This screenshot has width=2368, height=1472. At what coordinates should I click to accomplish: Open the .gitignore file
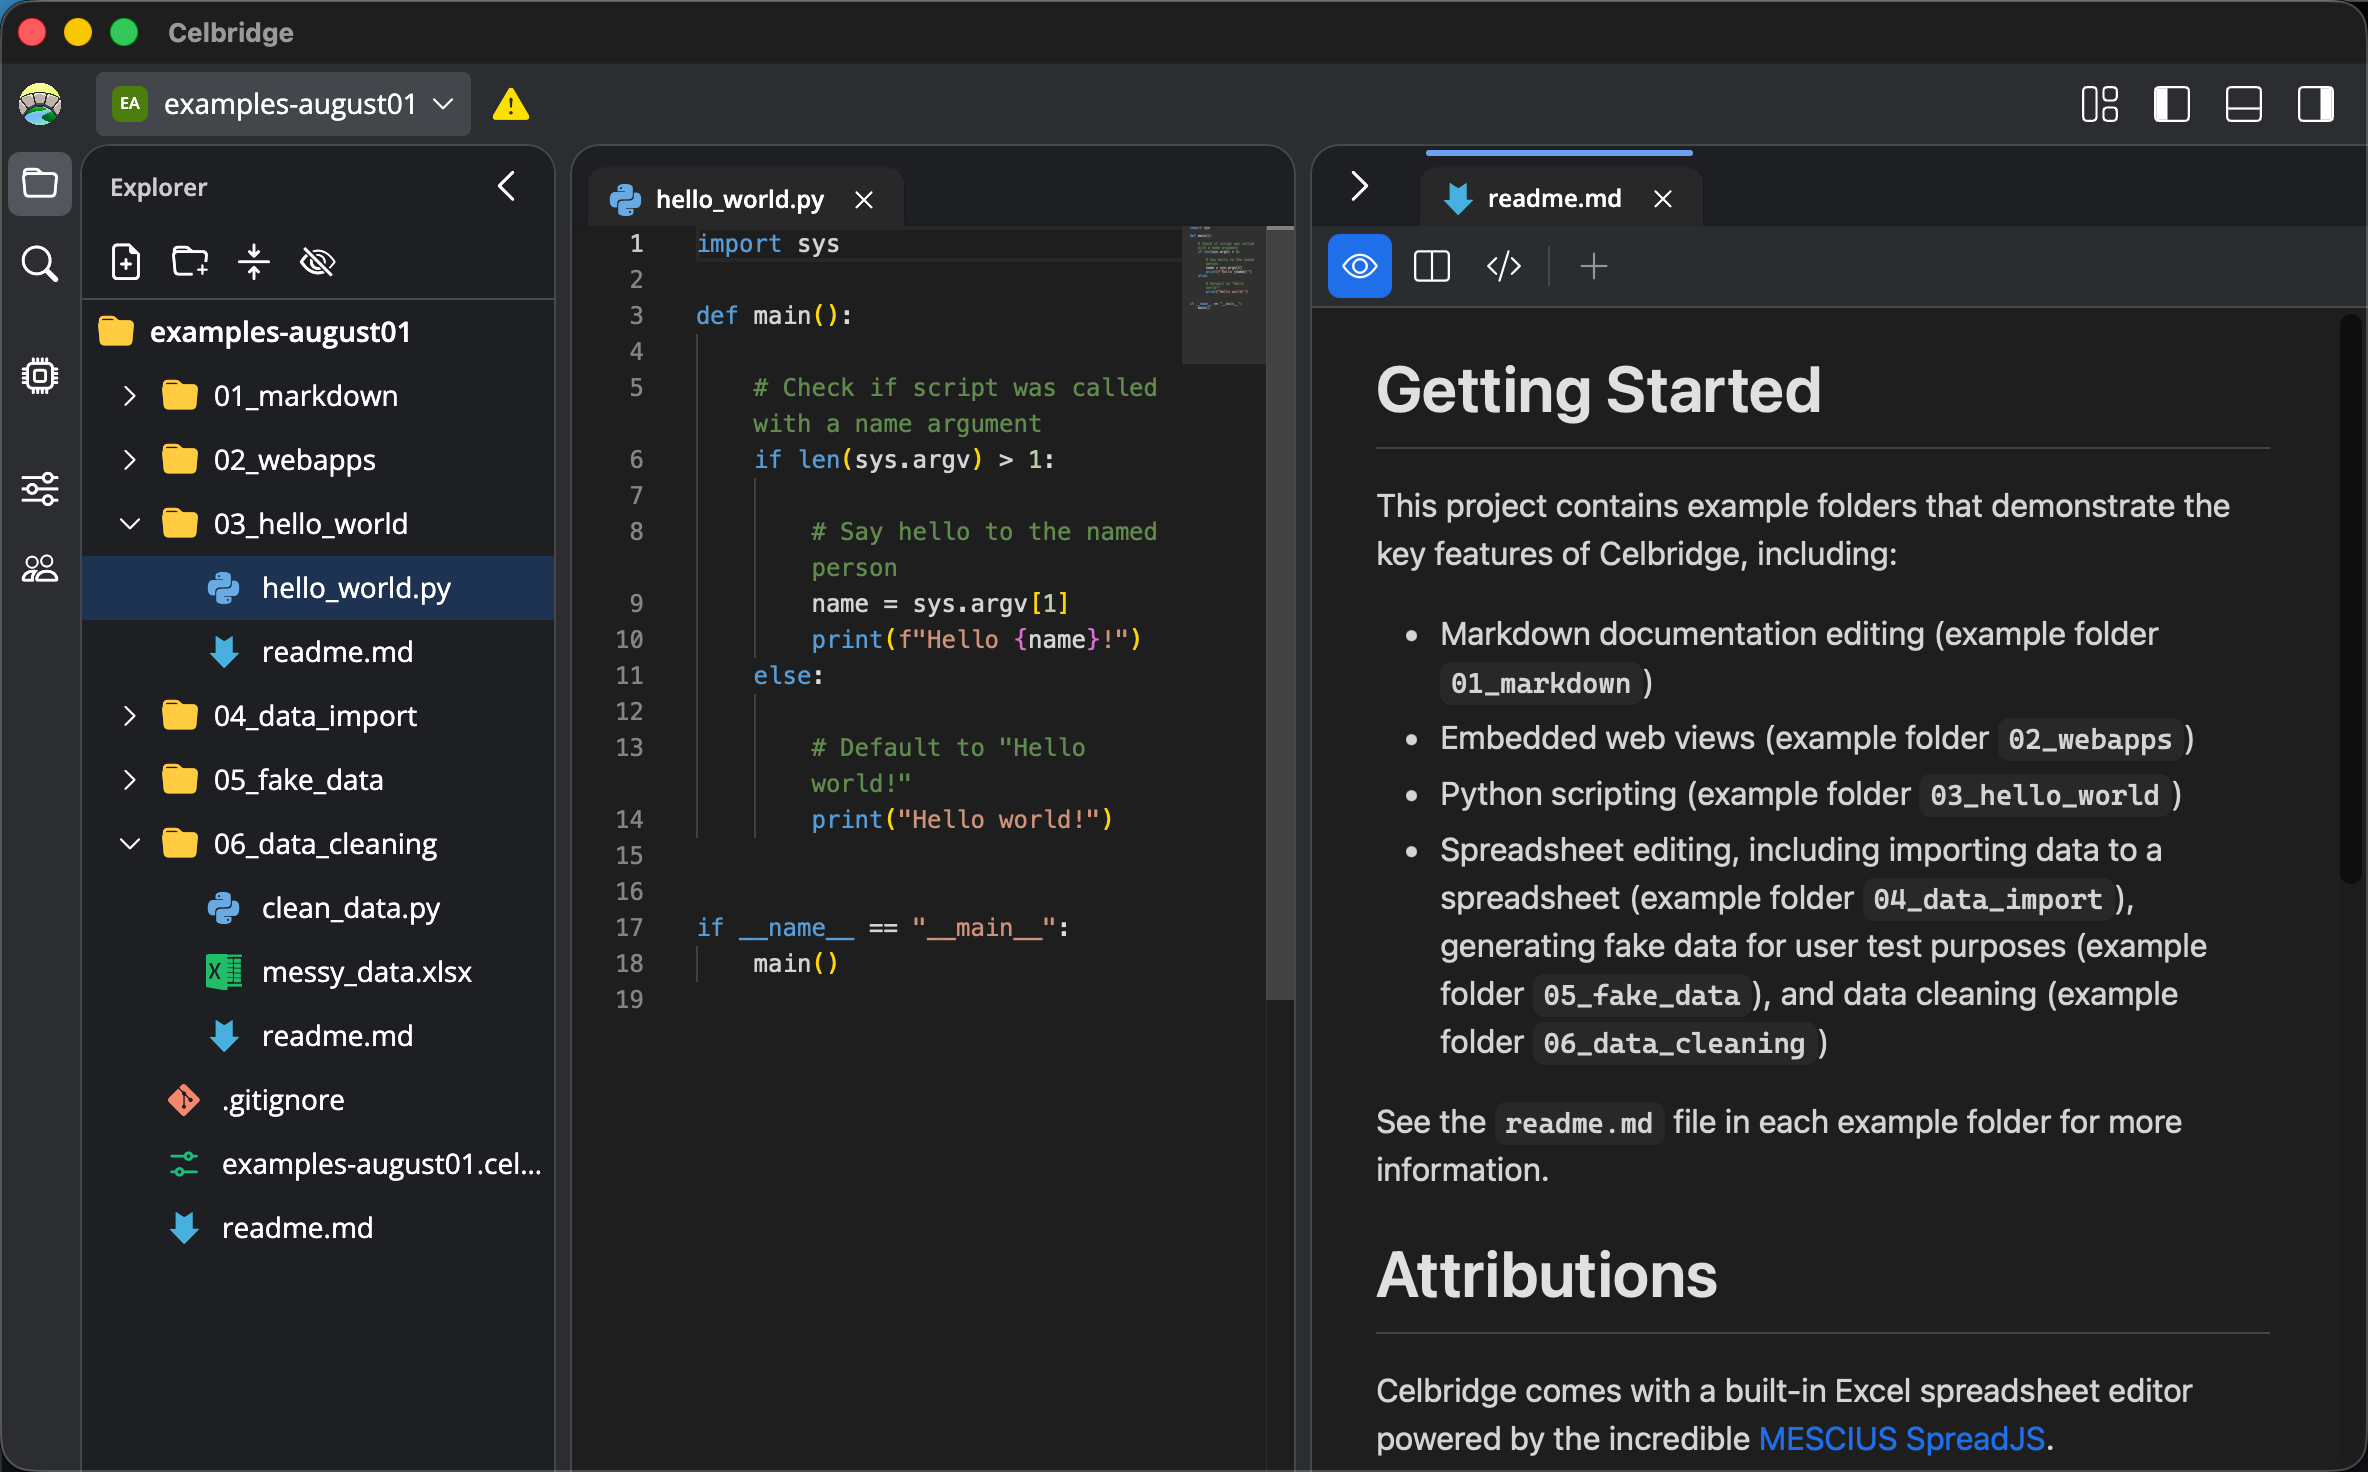click(283, 1100)
